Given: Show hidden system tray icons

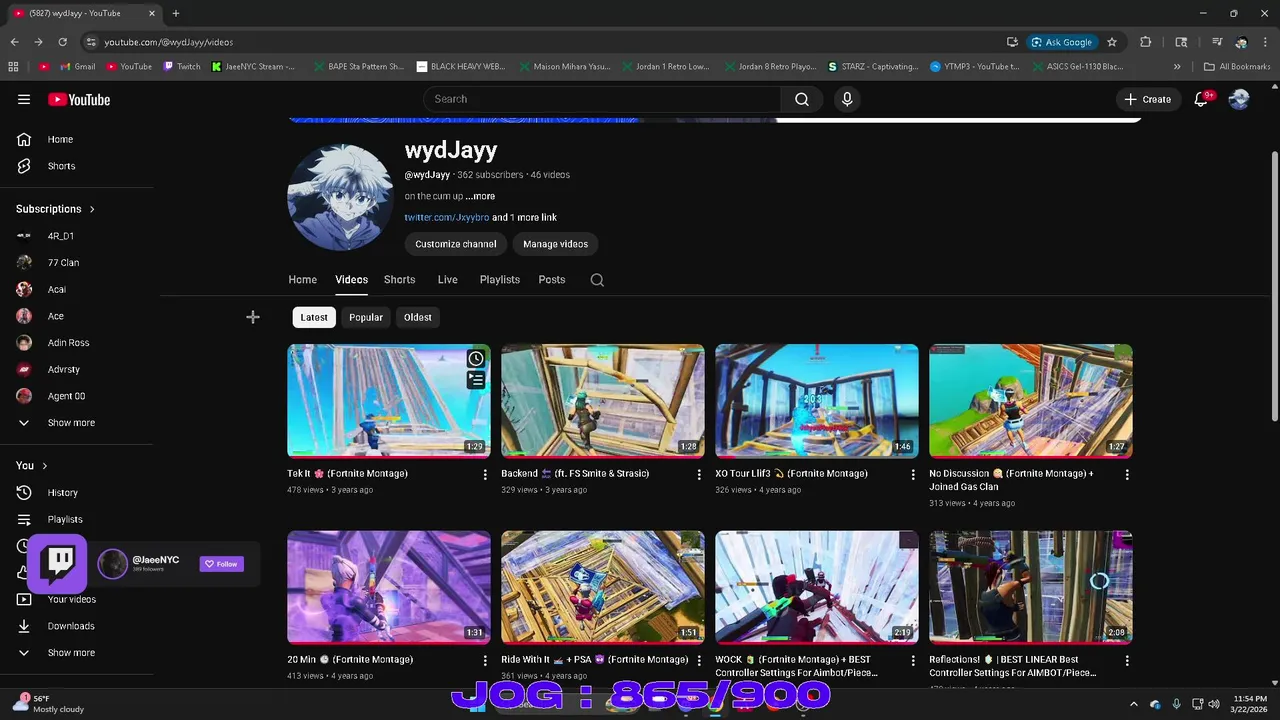Looking at the screenshot, I should pos(1133,704).
